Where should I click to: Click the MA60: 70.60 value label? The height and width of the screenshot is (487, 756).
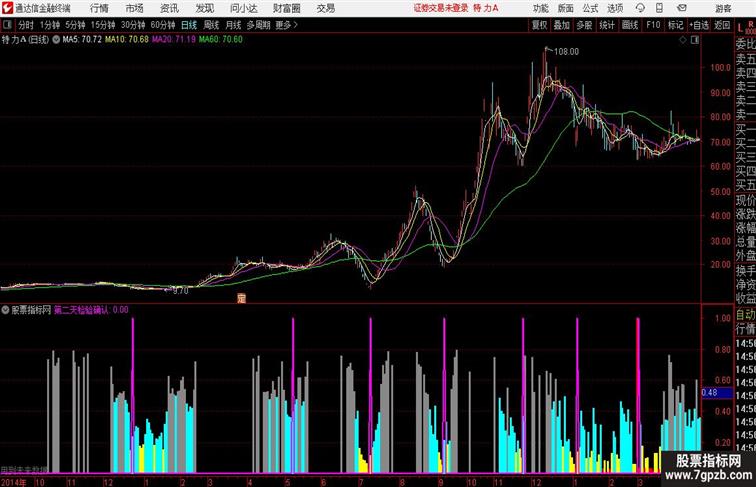[221, 40]
